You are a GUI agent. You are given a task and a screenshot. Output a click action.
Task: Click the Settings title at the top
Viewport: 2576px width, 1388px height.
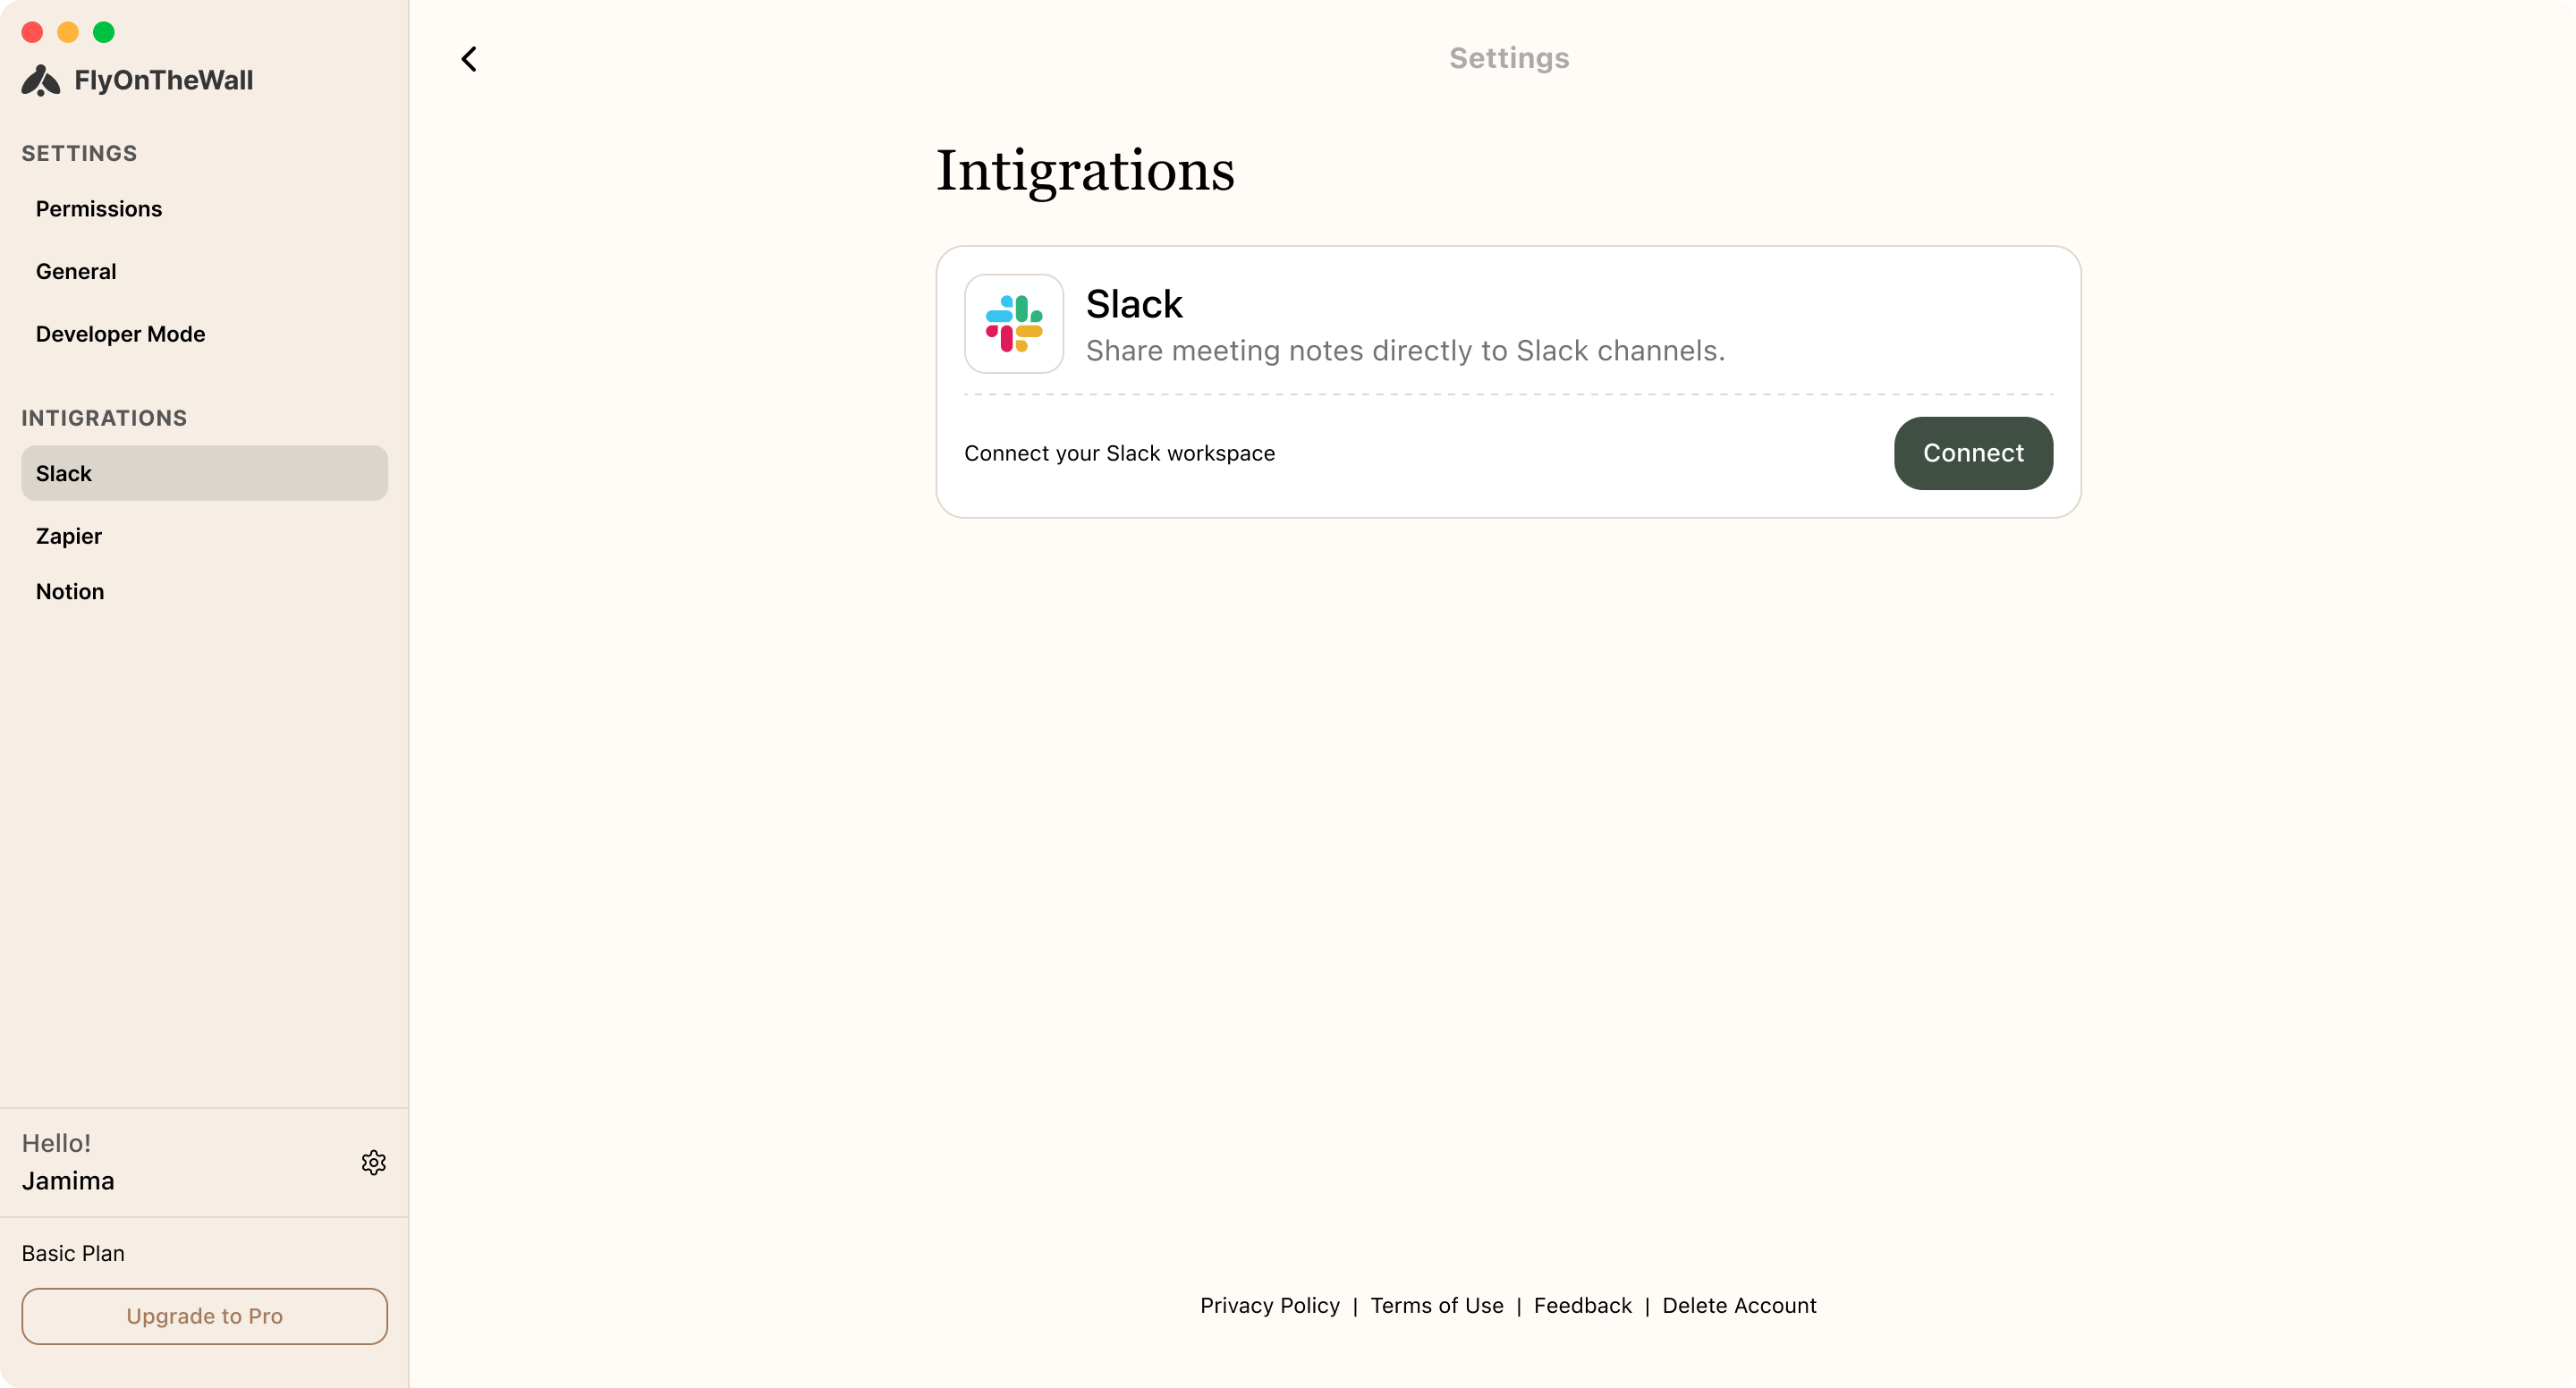point(1508,58)
